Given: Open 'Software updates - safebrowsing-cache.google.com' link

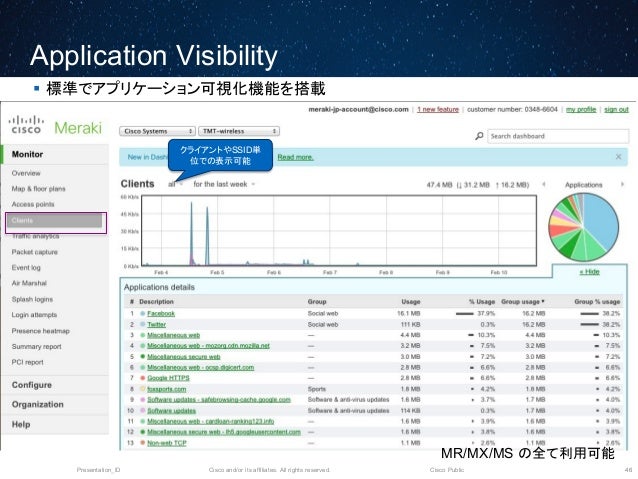Looking at the screenshot, I should click(x=219, y=400).
